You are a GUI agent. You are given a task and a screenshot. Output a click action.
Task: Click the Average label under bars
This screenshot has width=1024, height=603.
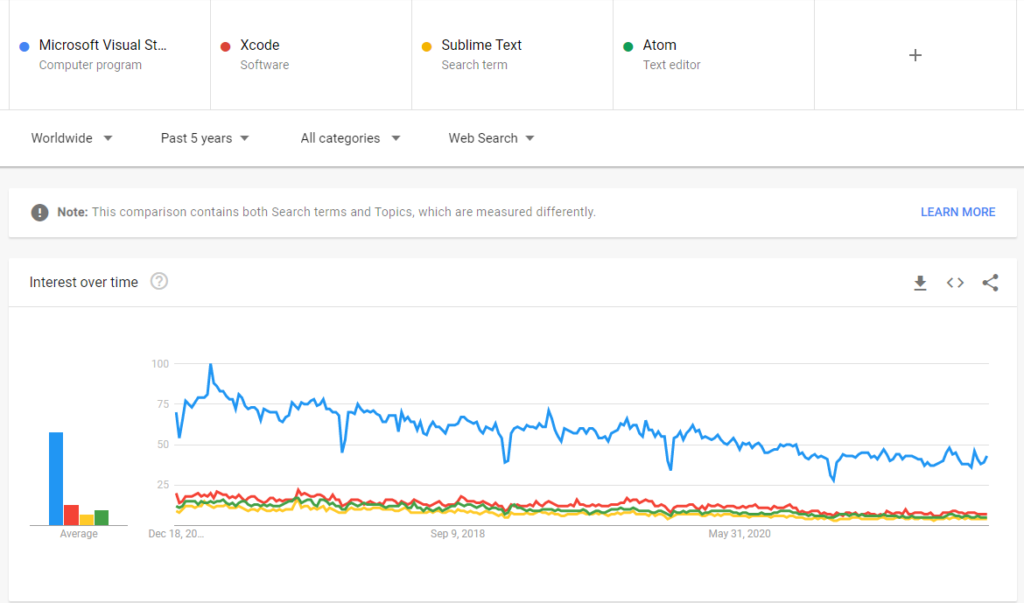[x=78, y=534]
